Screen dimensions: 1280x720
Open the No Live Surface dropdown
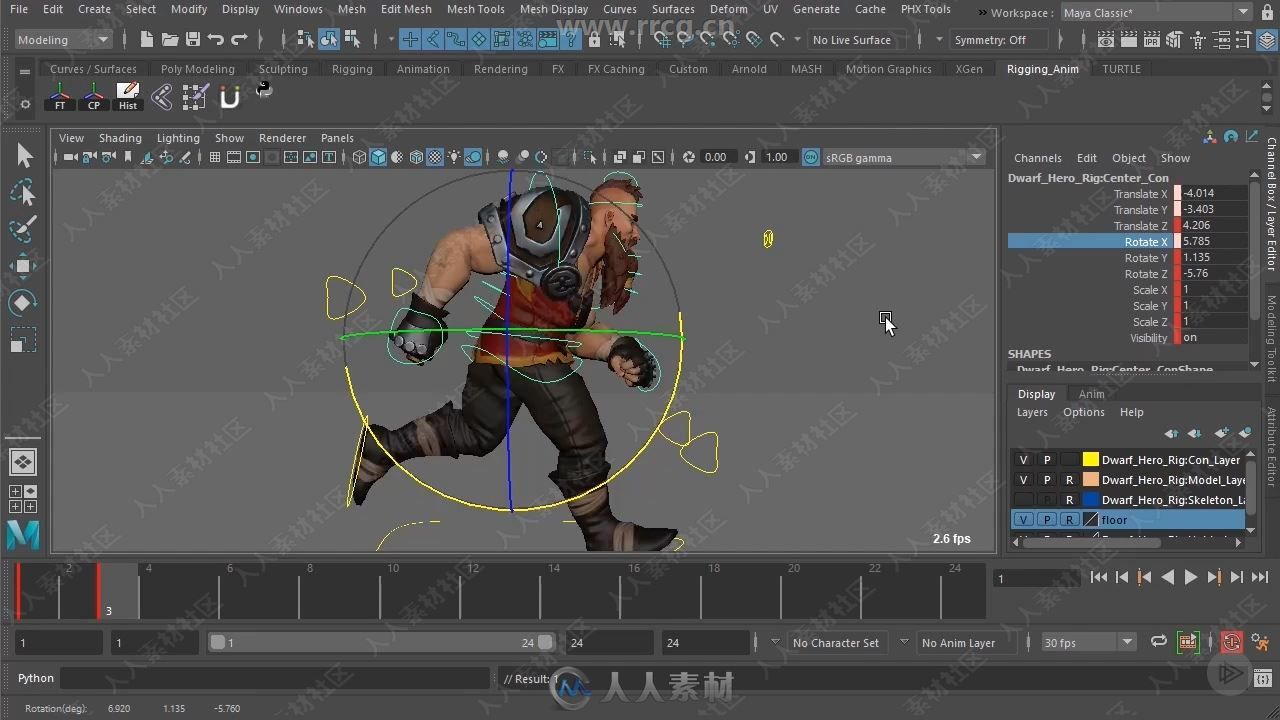click(x=856, y=40)
